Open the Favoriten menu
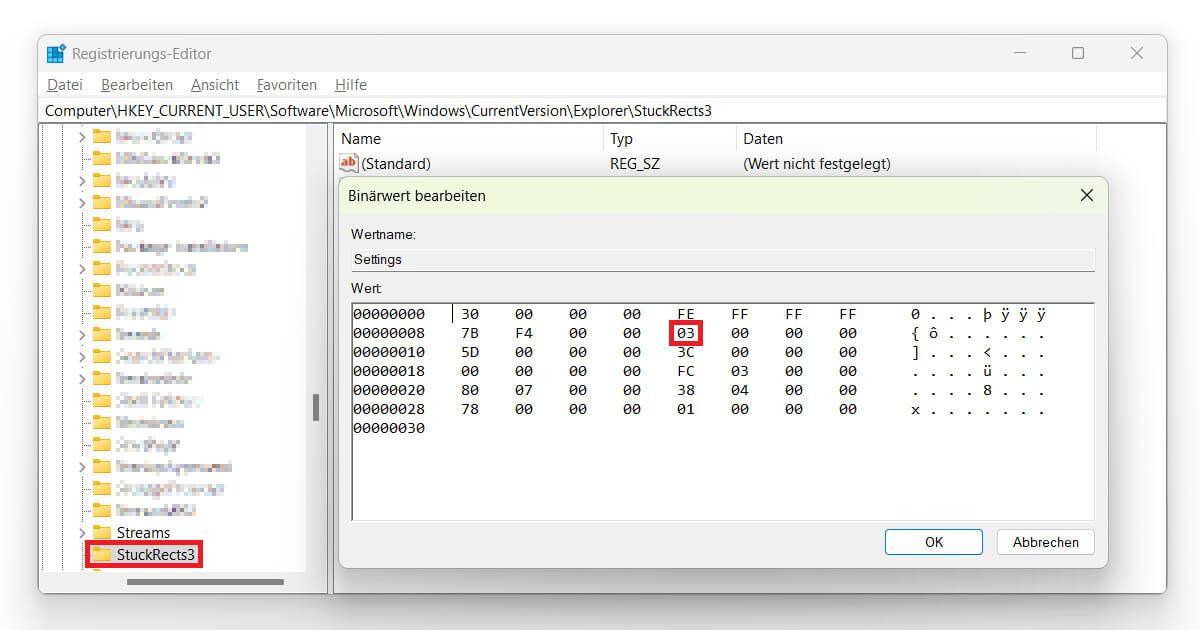Screen dimensions: 1200x630 286,85
